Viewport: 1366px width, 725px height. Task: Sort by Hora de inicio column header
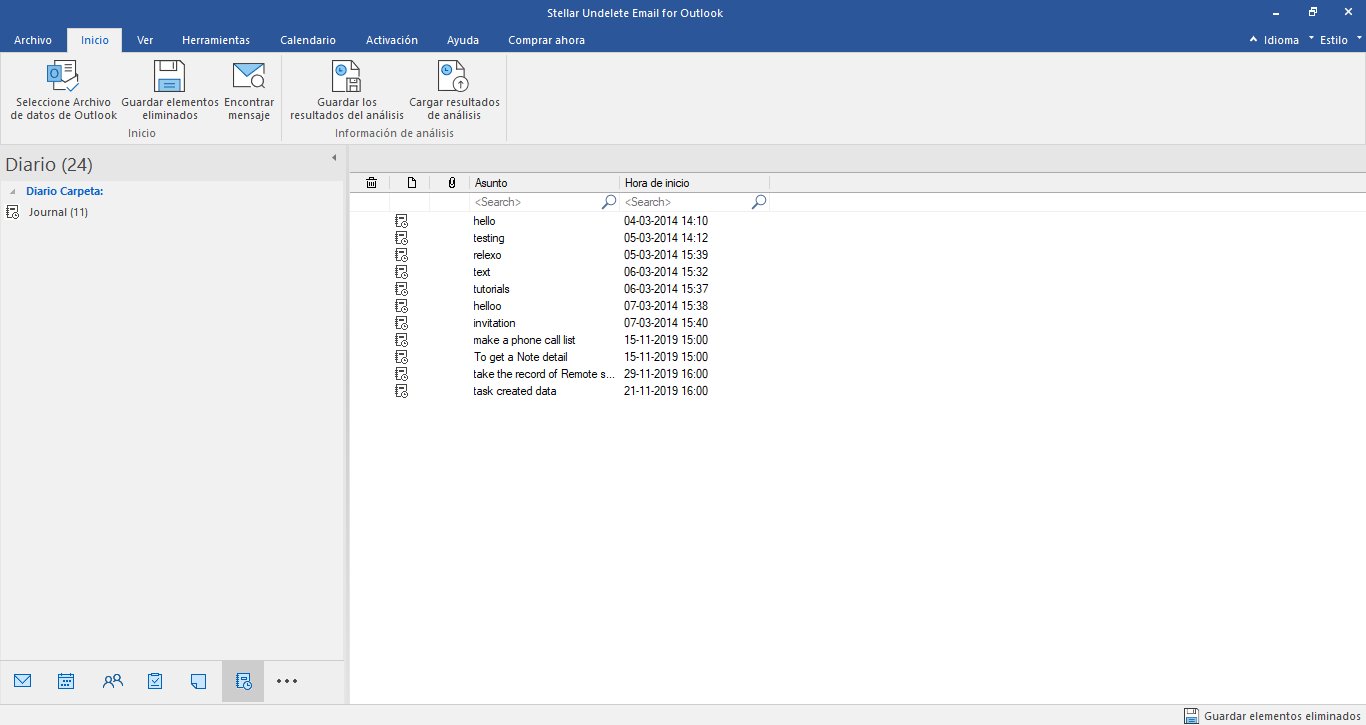695,183
